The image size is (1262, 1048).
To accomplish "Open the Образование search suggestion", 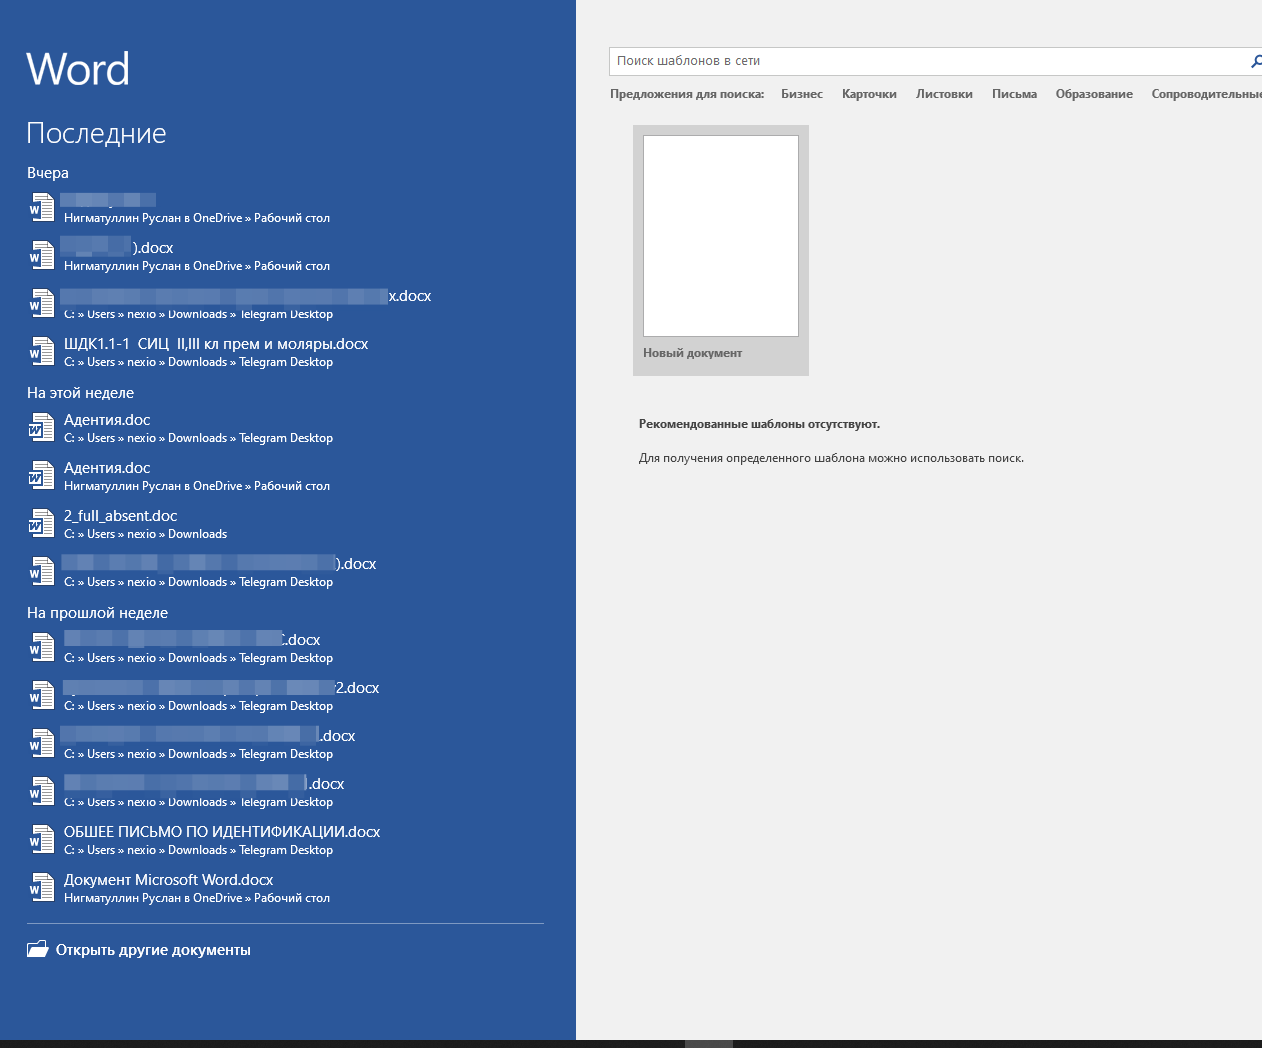I will 1094,94.
